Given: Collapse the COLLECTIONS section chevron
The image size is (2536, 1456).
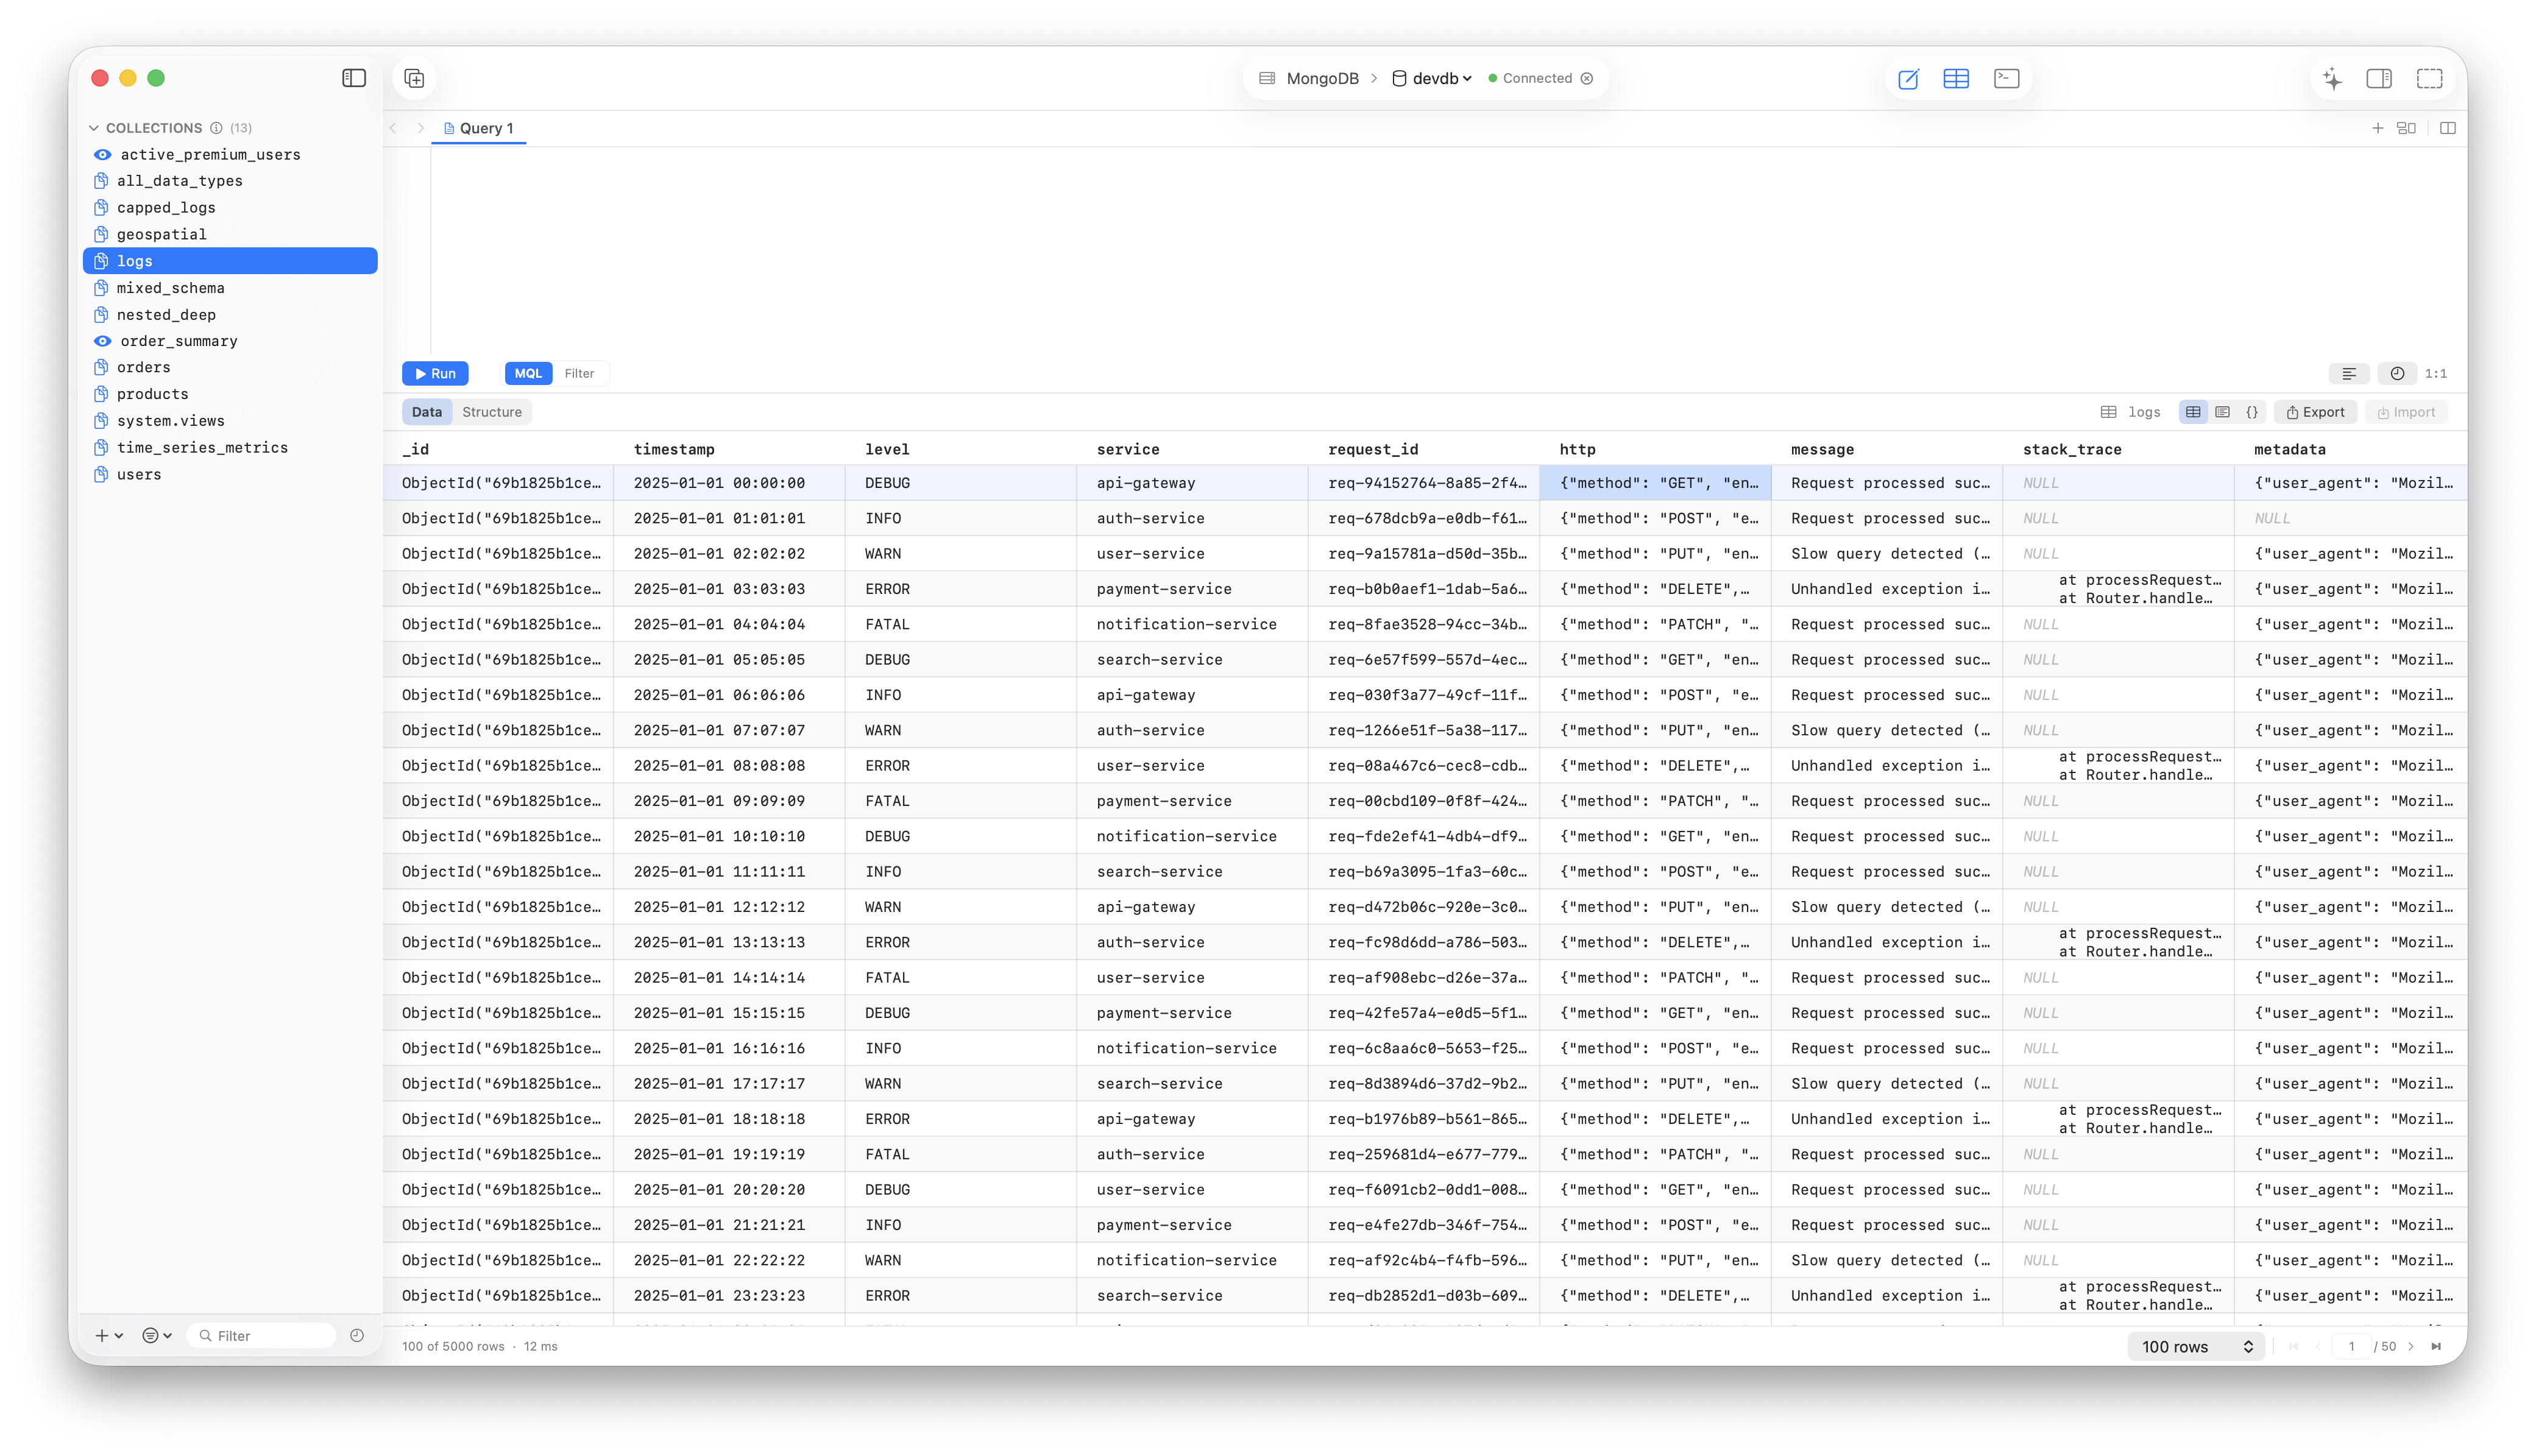Looking at the screenshot, I should tap(93, 128).
